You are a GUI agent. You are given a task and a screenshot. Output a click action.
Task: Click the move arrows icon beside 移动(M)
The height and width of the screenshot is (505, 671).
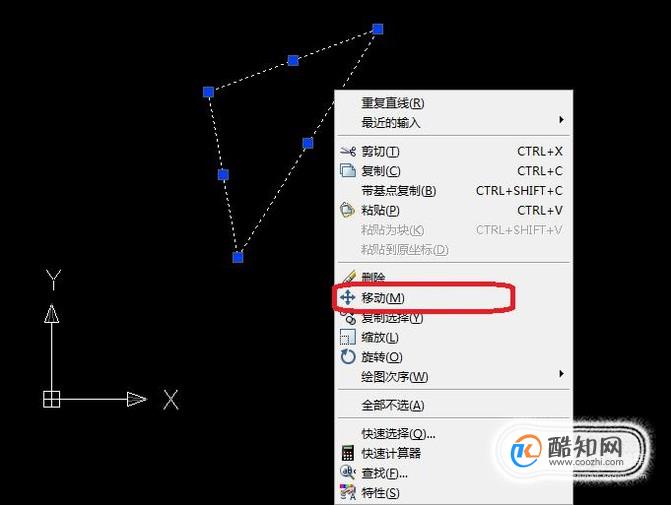point(347,297)
